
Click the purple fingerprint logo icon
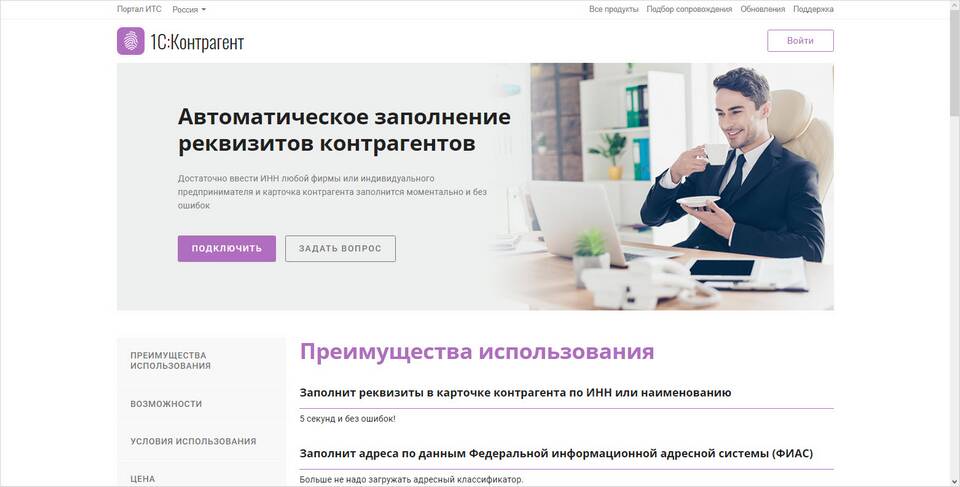pos(130,41)
